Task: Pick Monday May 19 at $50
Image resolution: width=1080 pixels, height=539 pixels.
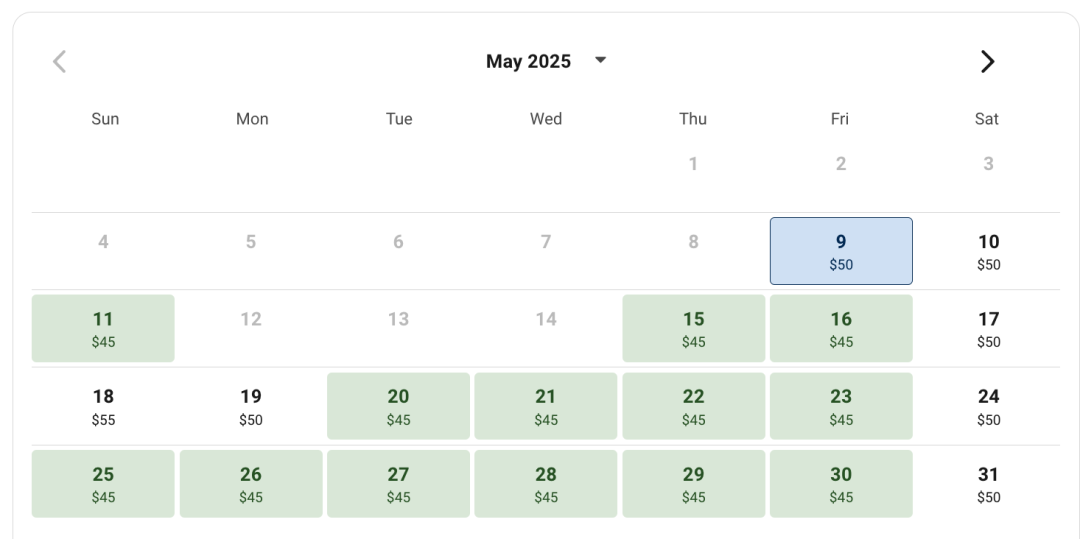Action: tap(251, 406)
